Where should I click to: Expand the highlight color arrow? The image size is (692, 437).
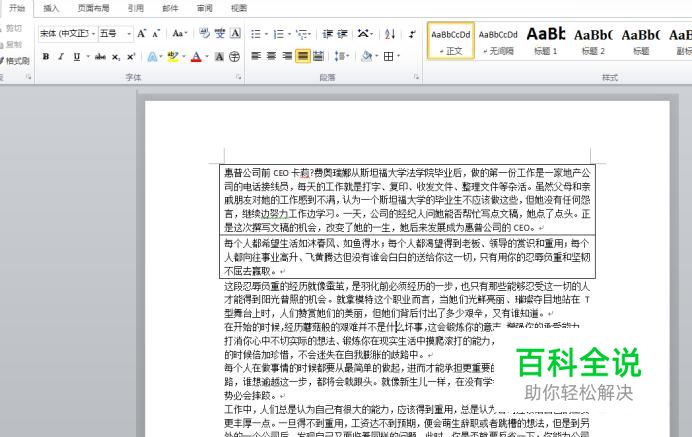[x=184, y=57]
